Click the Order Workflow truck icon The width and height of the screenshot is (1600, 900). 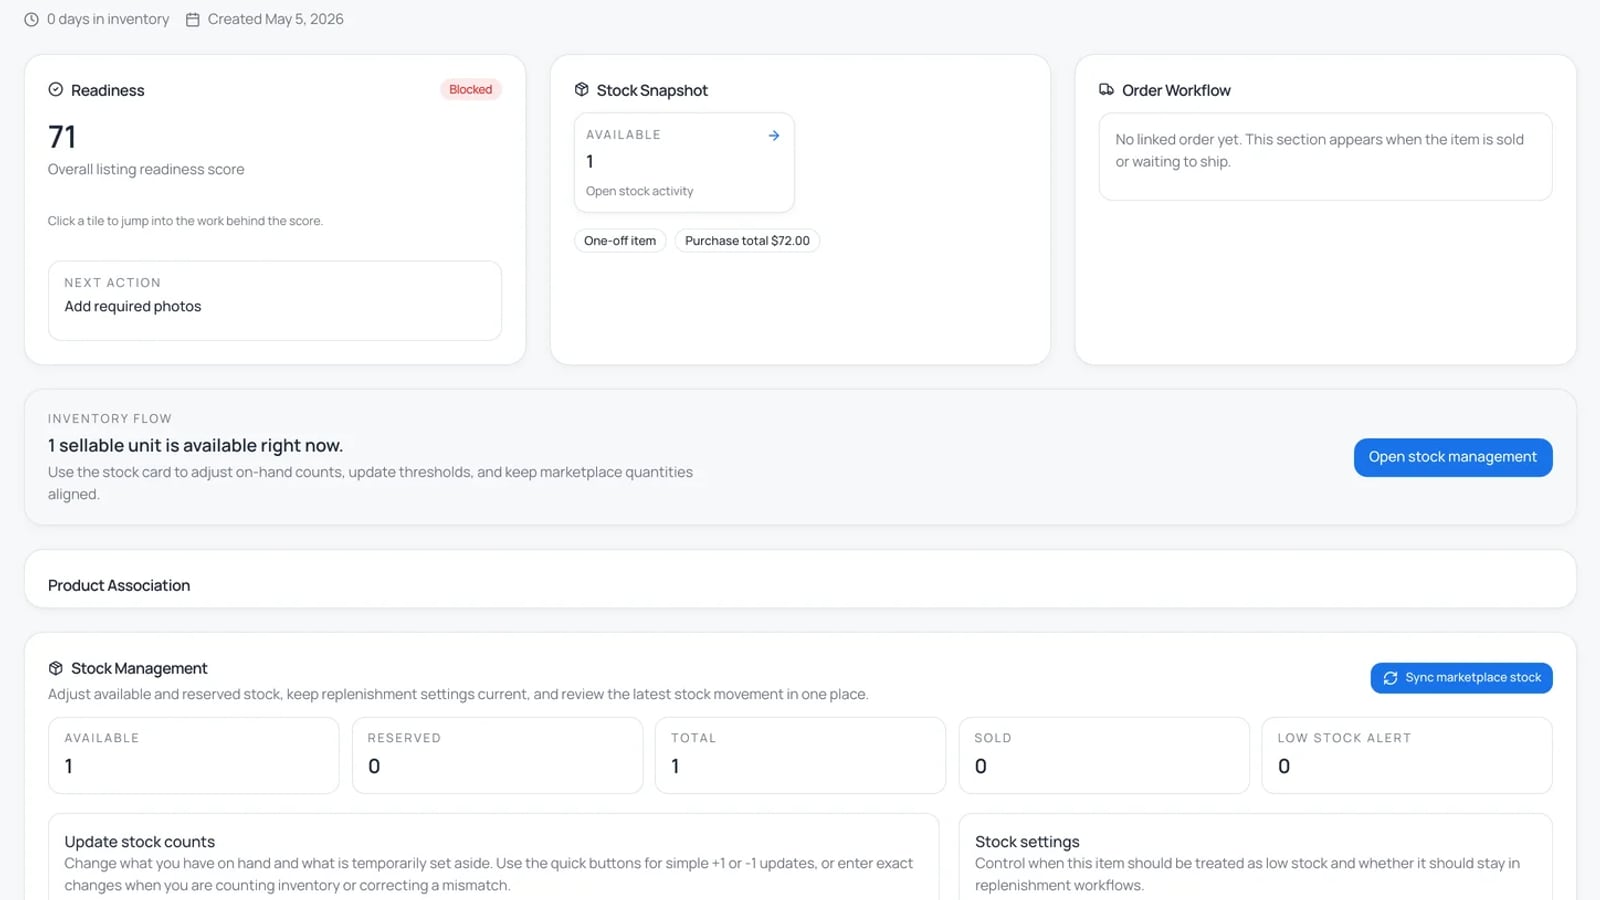point(1107,90)
